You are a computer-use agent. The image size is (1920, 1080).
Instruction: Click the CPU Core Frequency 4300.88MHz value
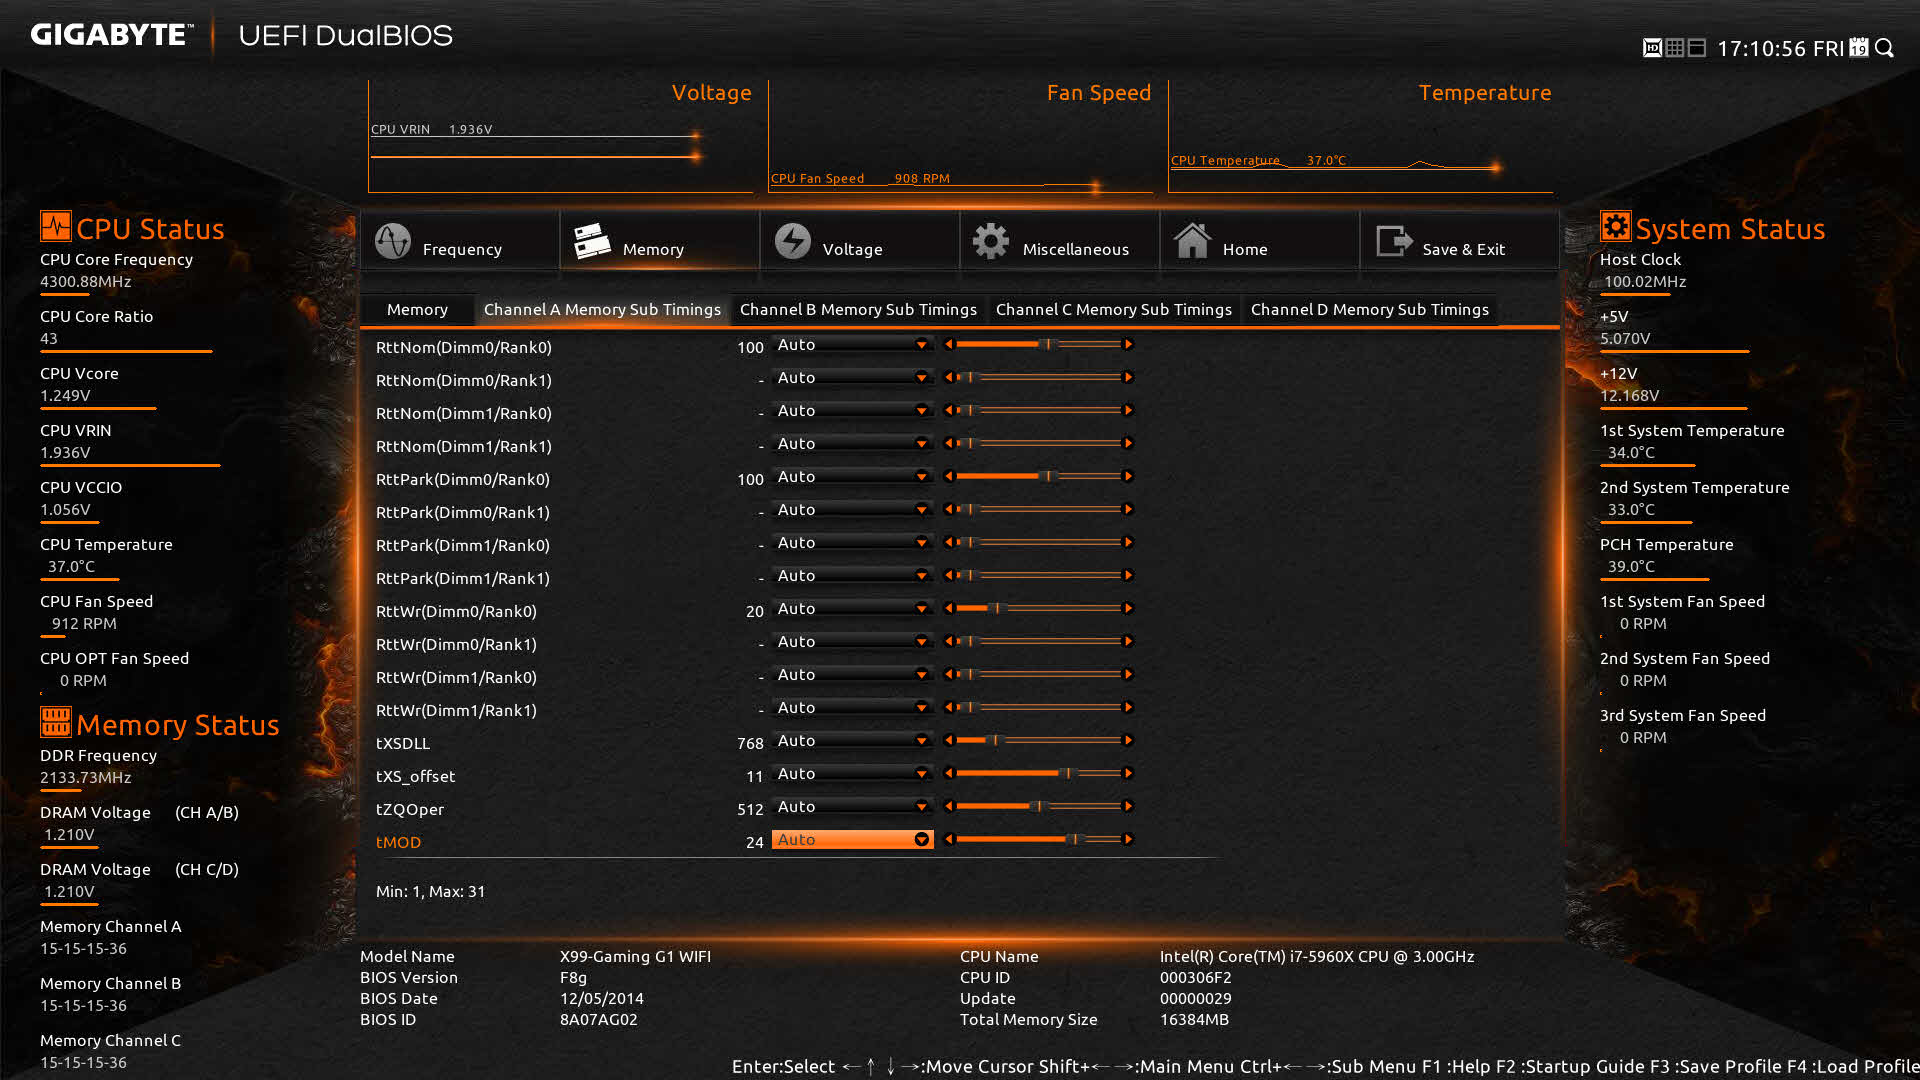pos(86,282)
